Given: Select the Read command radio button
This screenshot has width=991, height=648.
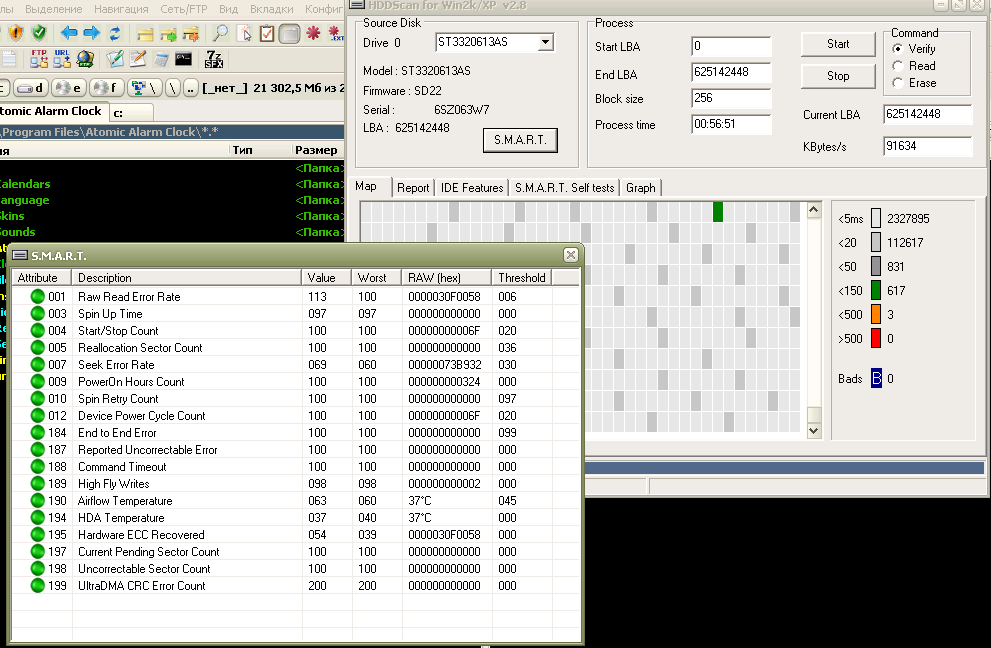Looking at the screenshot, I should (x=897, y=66).
